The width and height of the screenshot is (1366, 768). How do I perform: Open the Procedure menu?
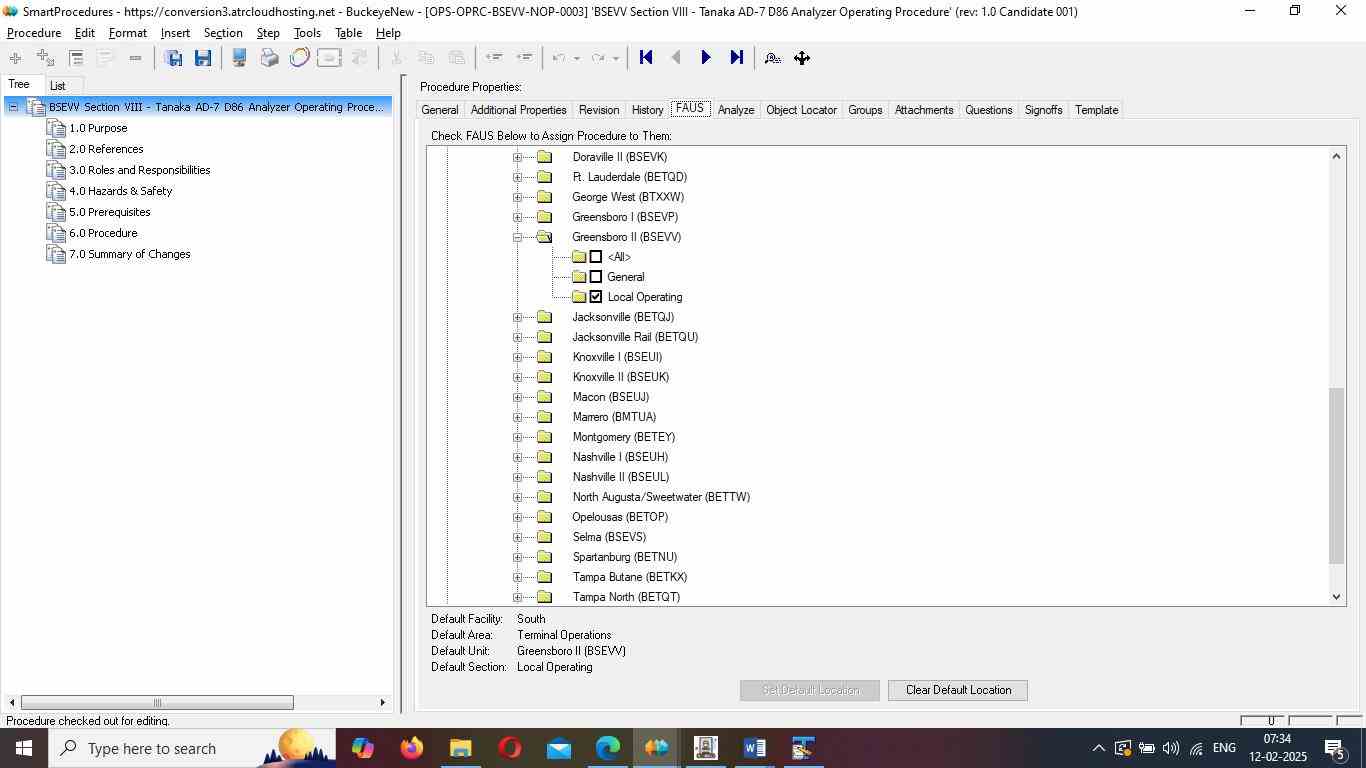34,33
